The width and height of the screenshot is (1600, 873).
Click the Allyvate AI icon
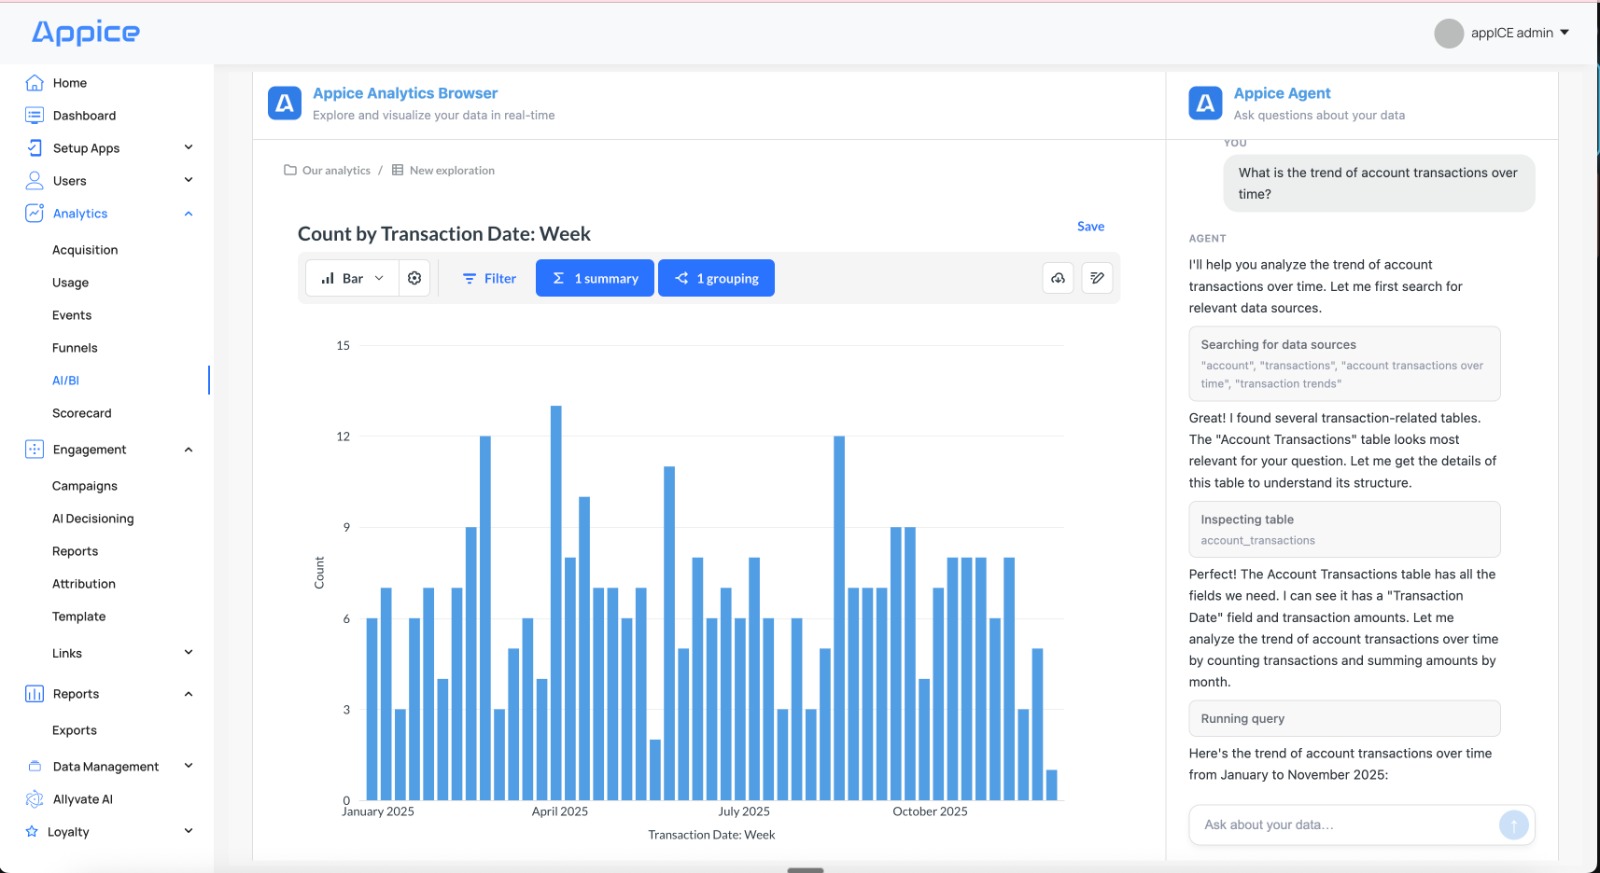pos(34,799)
